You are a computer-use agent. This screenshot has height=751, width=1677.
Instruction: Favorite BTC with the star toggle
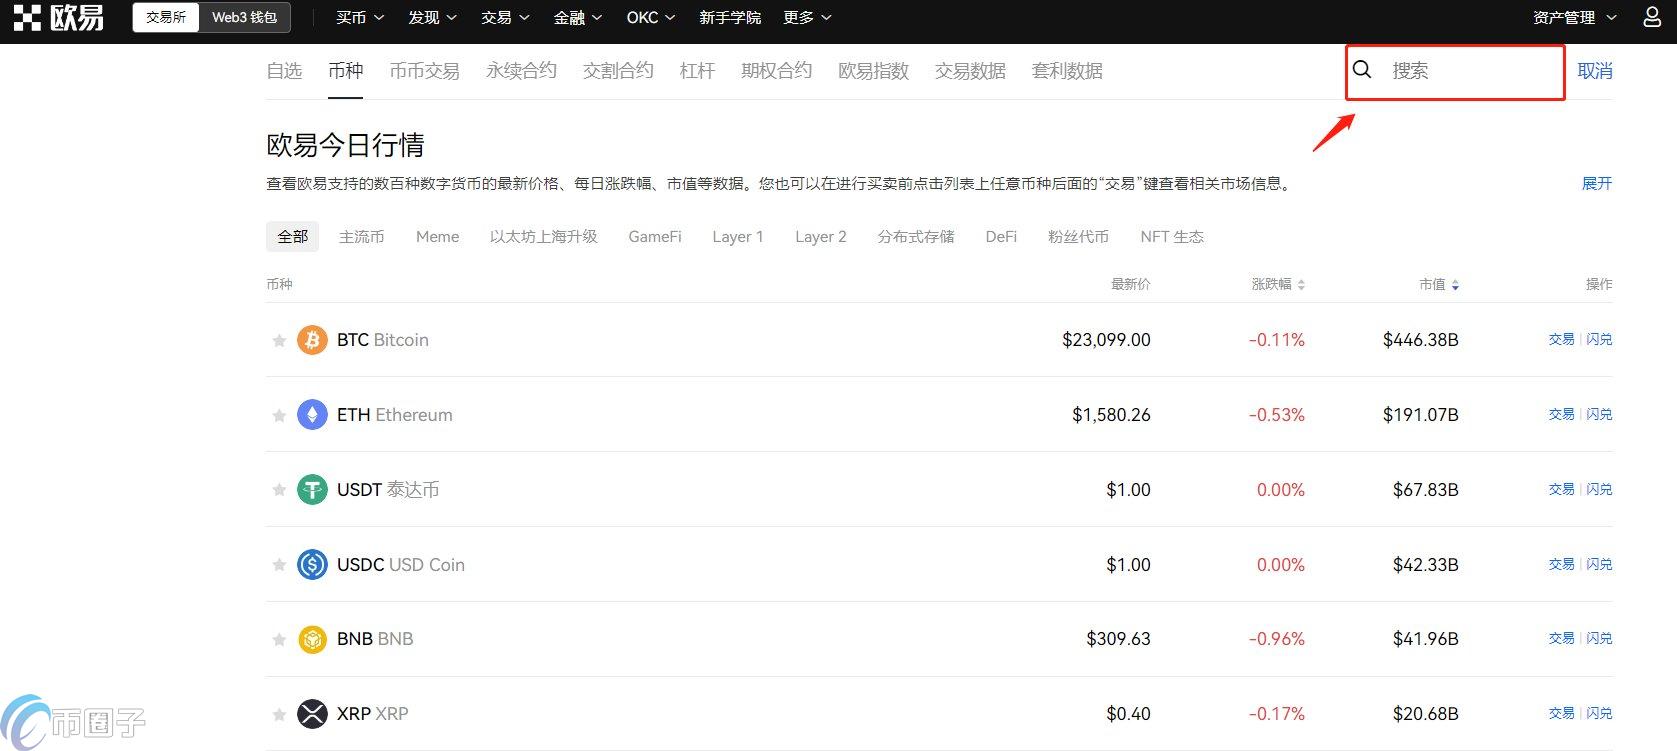point(279,341)
